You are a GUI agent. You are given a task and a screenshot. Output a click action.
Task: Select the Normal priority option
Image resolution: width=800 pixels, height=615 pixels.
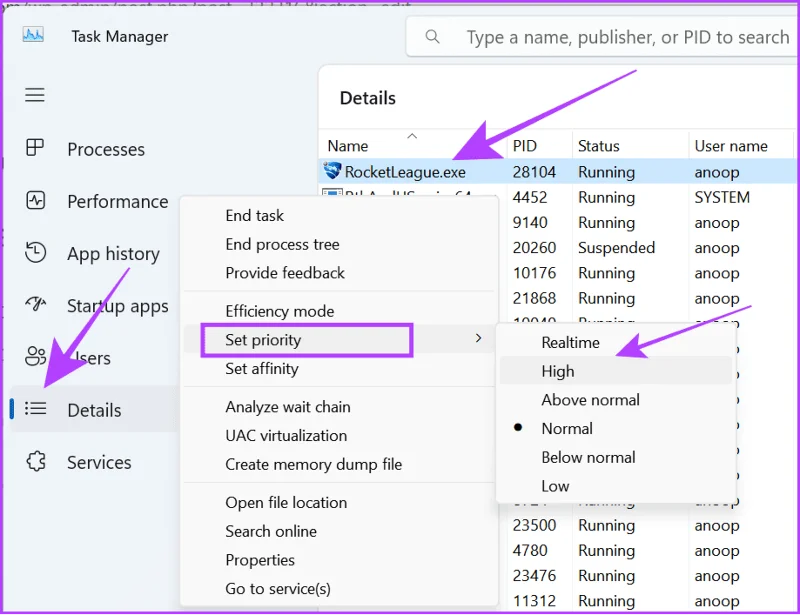pyautogui.click(x=567, y=428)
